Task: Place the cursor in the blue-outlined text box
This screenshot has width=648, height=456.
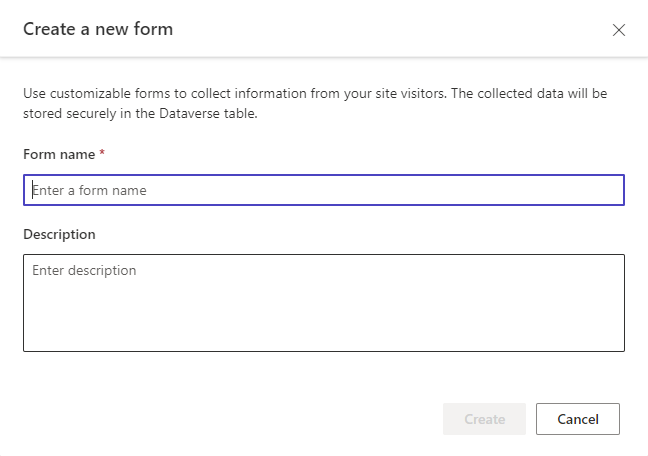Action: pyautogui.click(x=324, y=190)
